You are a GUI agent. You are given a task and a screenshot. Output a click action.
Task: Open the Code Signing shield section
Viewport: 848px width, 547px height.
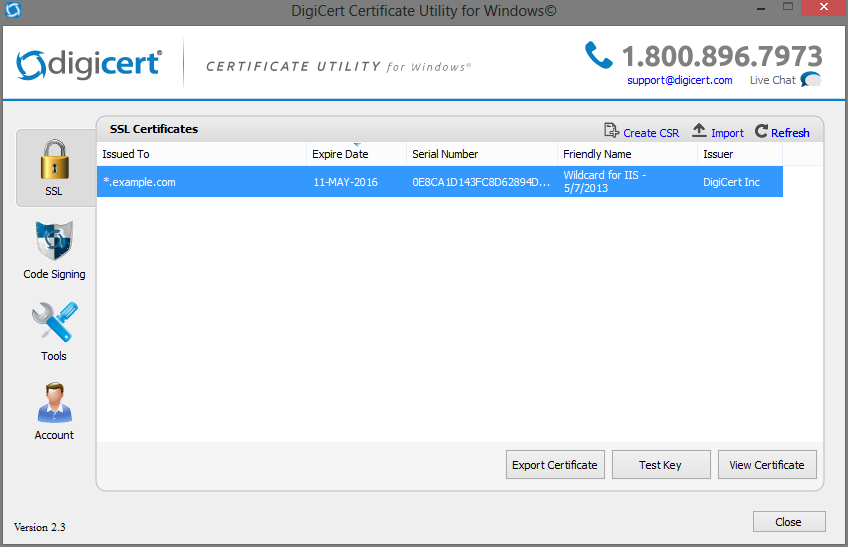(54, 251)
